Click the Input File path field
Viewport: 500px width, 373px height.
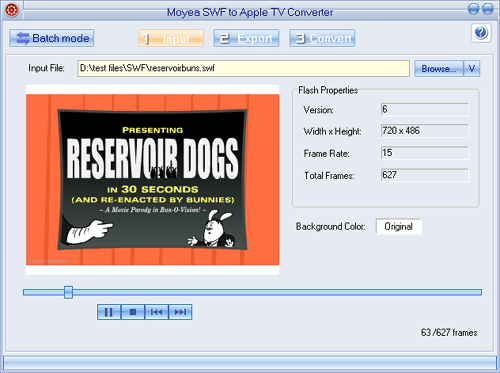pos(243,68)
